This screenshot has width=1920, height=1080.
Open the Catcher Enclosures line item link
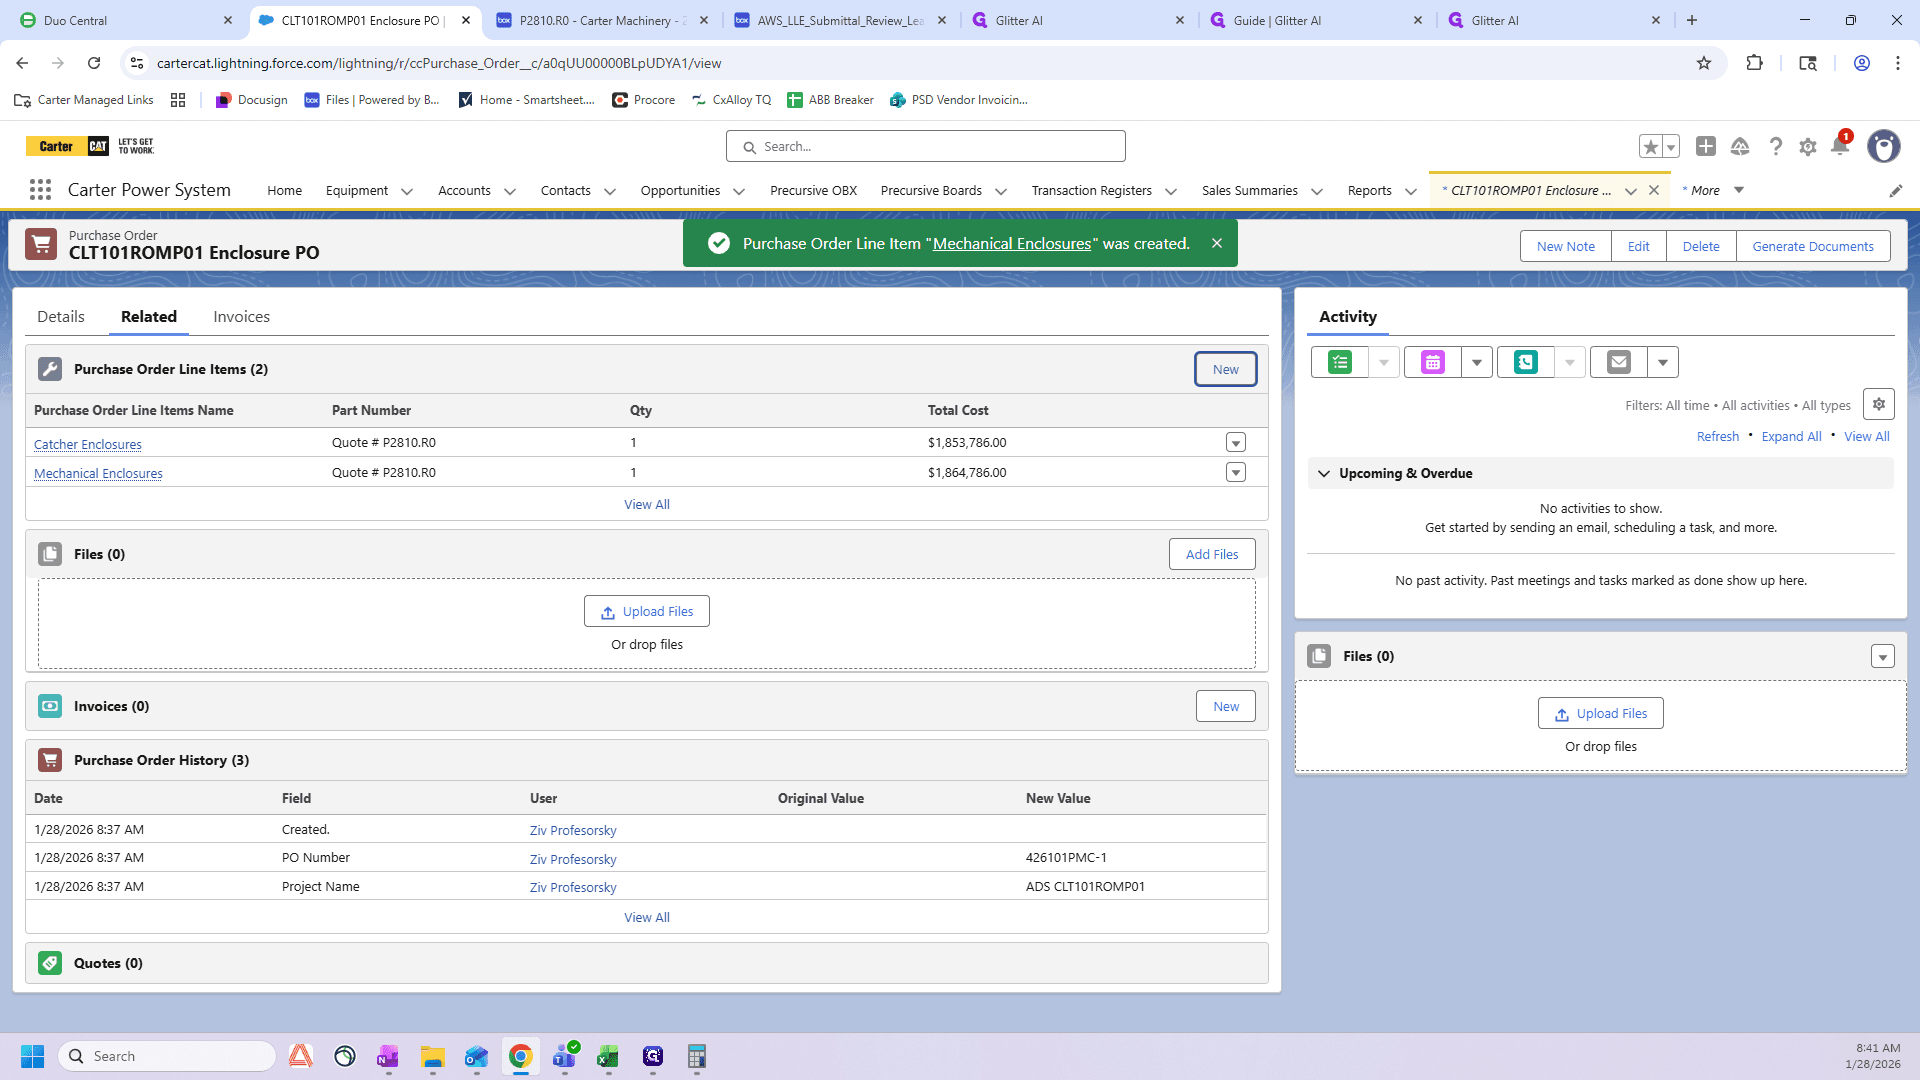(88, 444)
